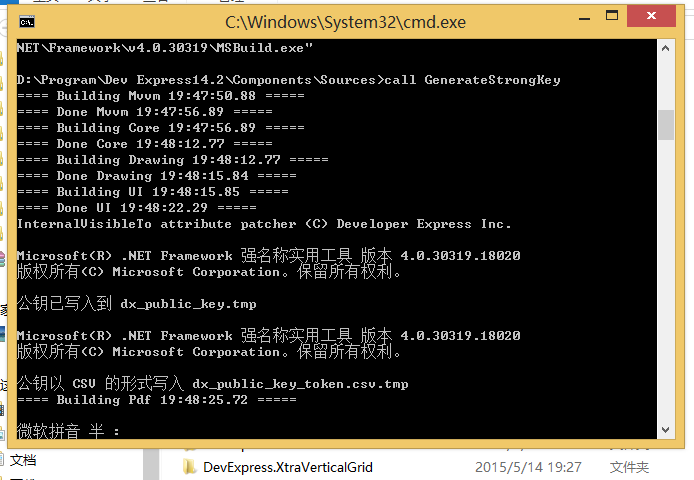Click the 'Building Drawing 19:48:12.77' line
This screenshot has height=480, width=694.
click(173, 160)
